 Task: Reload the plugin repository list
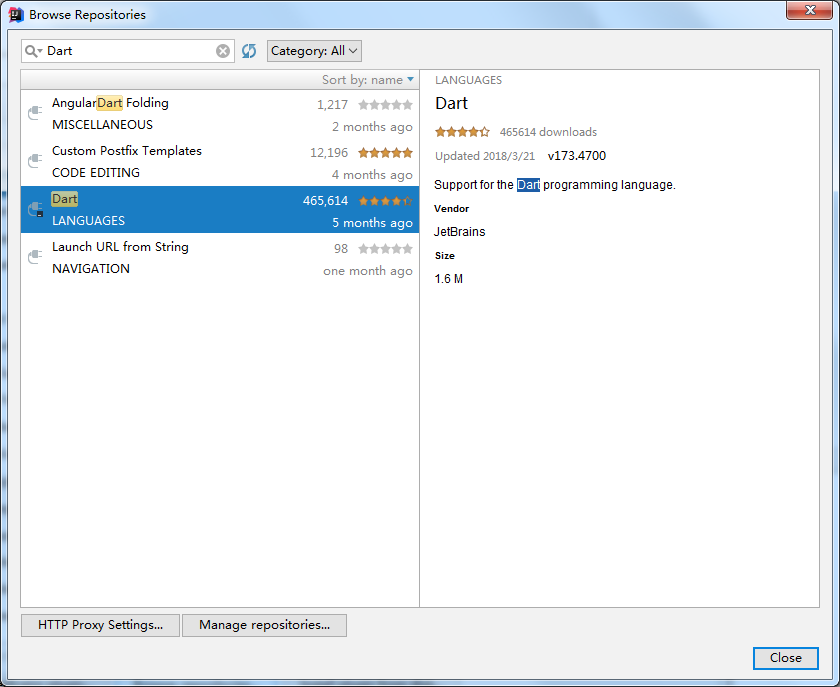[249, 51]
